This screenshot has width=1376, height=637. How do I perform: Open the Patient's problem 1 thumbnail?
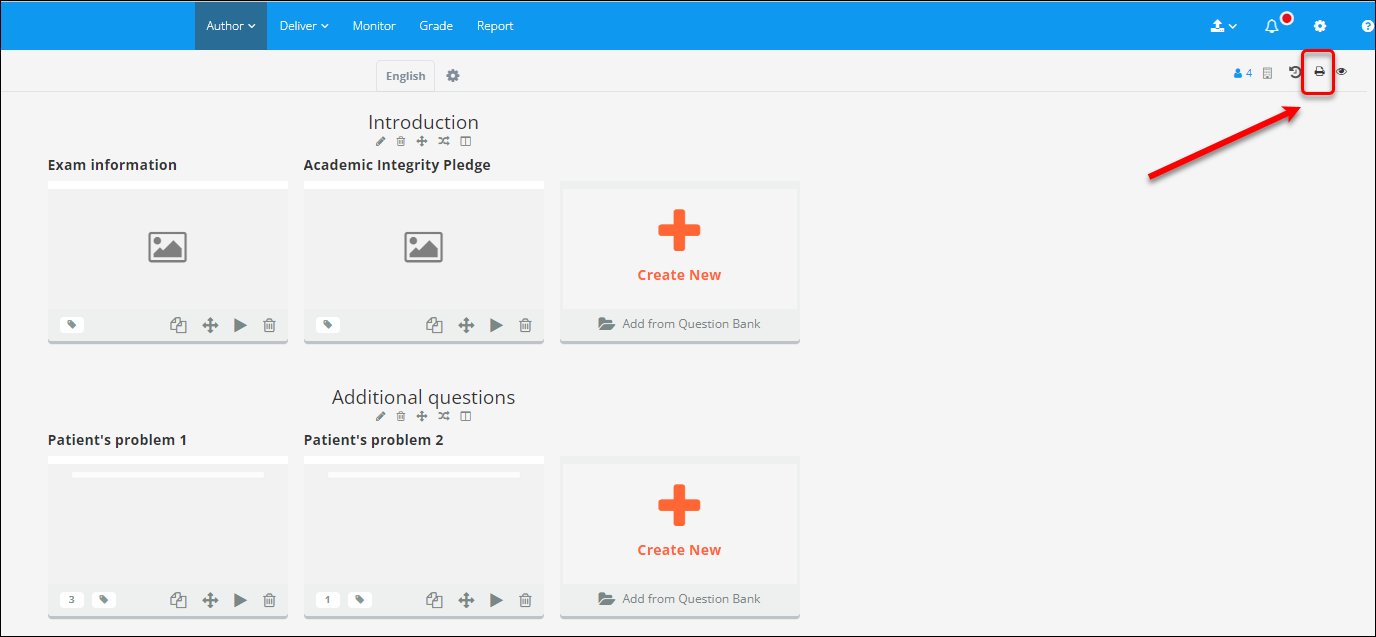[x=168, y=522]
